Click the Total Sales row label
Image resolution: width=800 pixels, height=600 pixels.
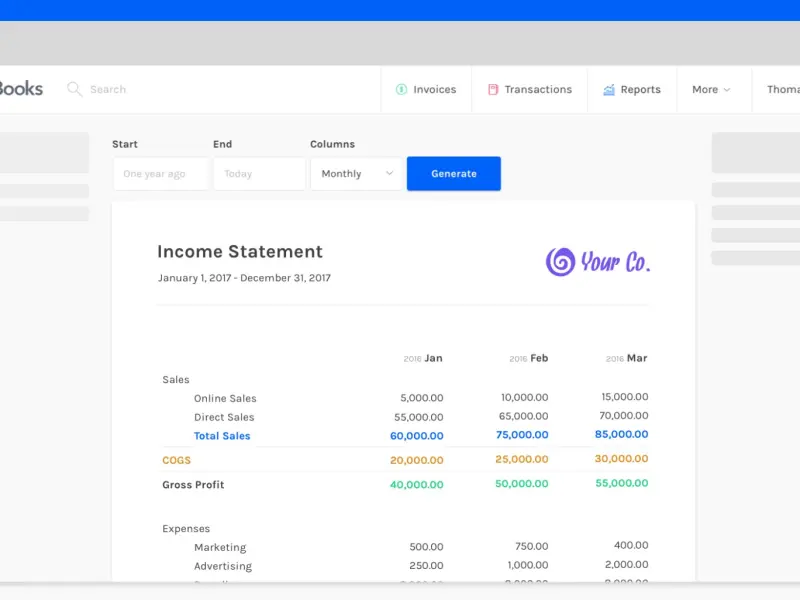(222, 436)
